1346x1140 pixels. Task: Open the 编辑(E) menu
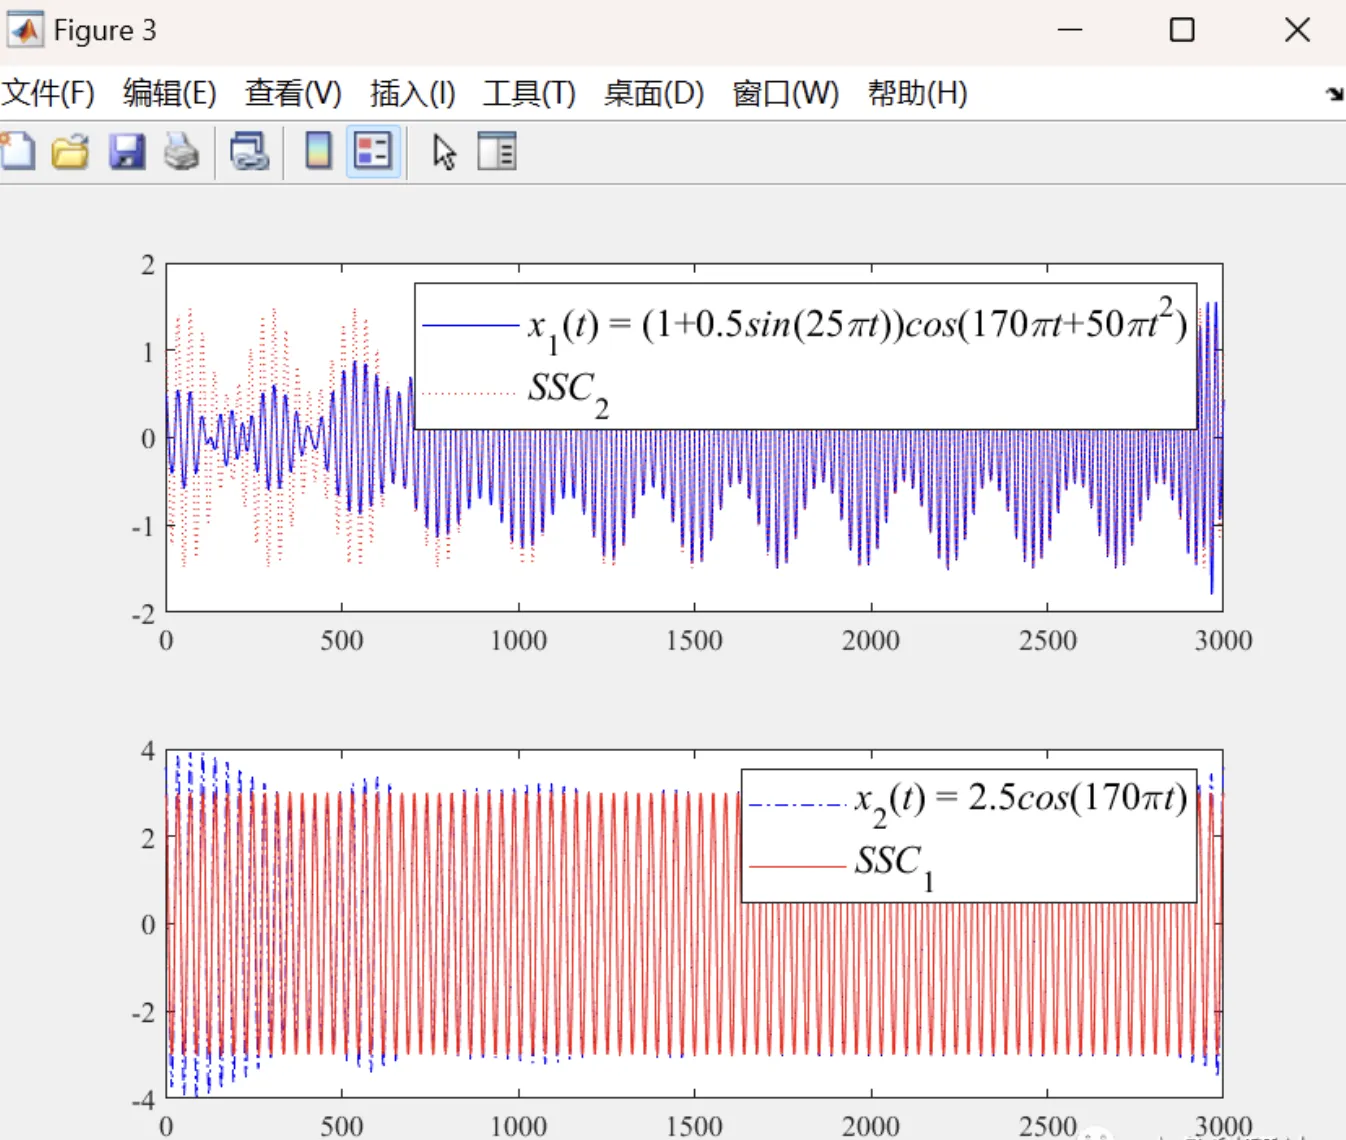pos(170,94)
